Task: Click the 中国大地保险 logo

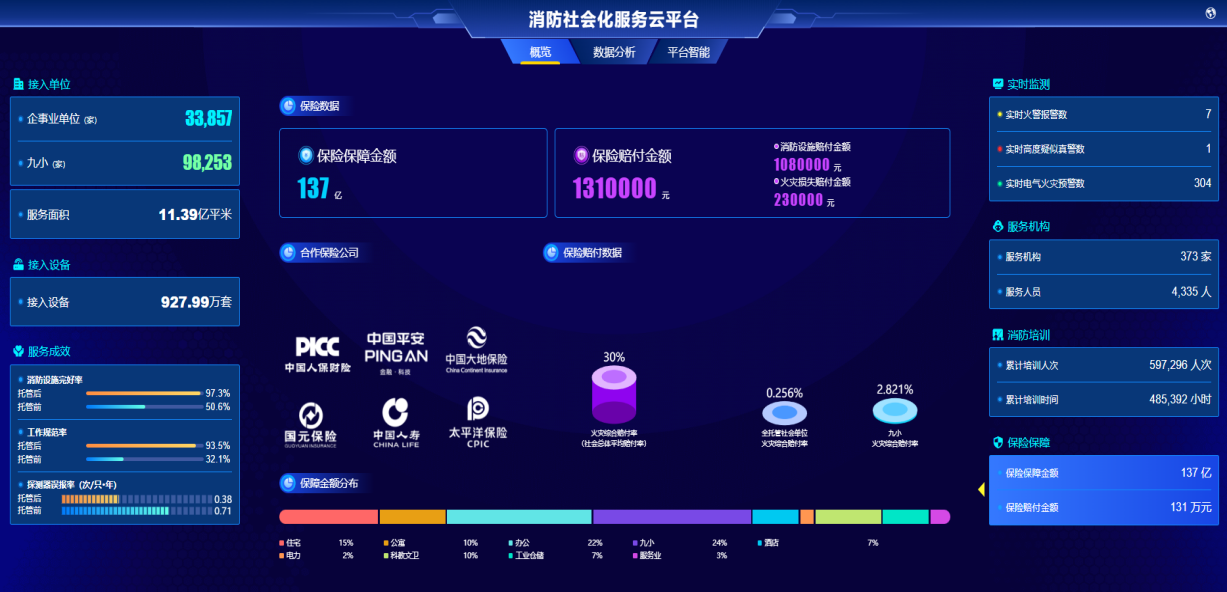Action: 476,351
